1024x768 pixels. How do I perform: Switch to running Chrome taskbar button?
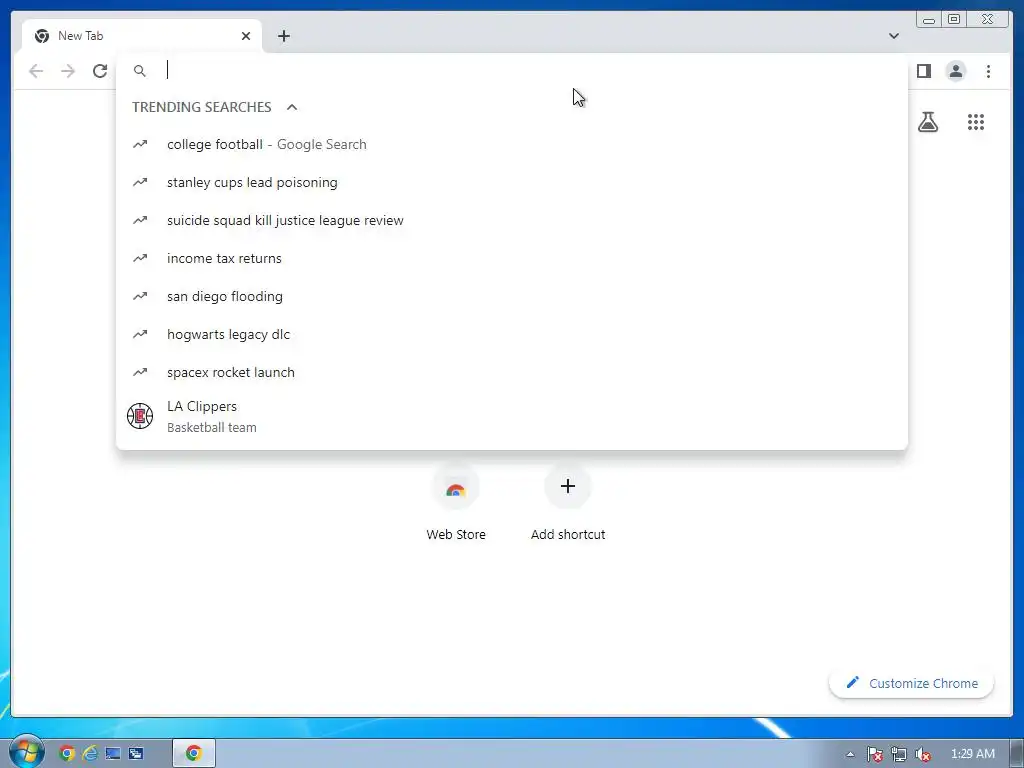click(194, 753)
